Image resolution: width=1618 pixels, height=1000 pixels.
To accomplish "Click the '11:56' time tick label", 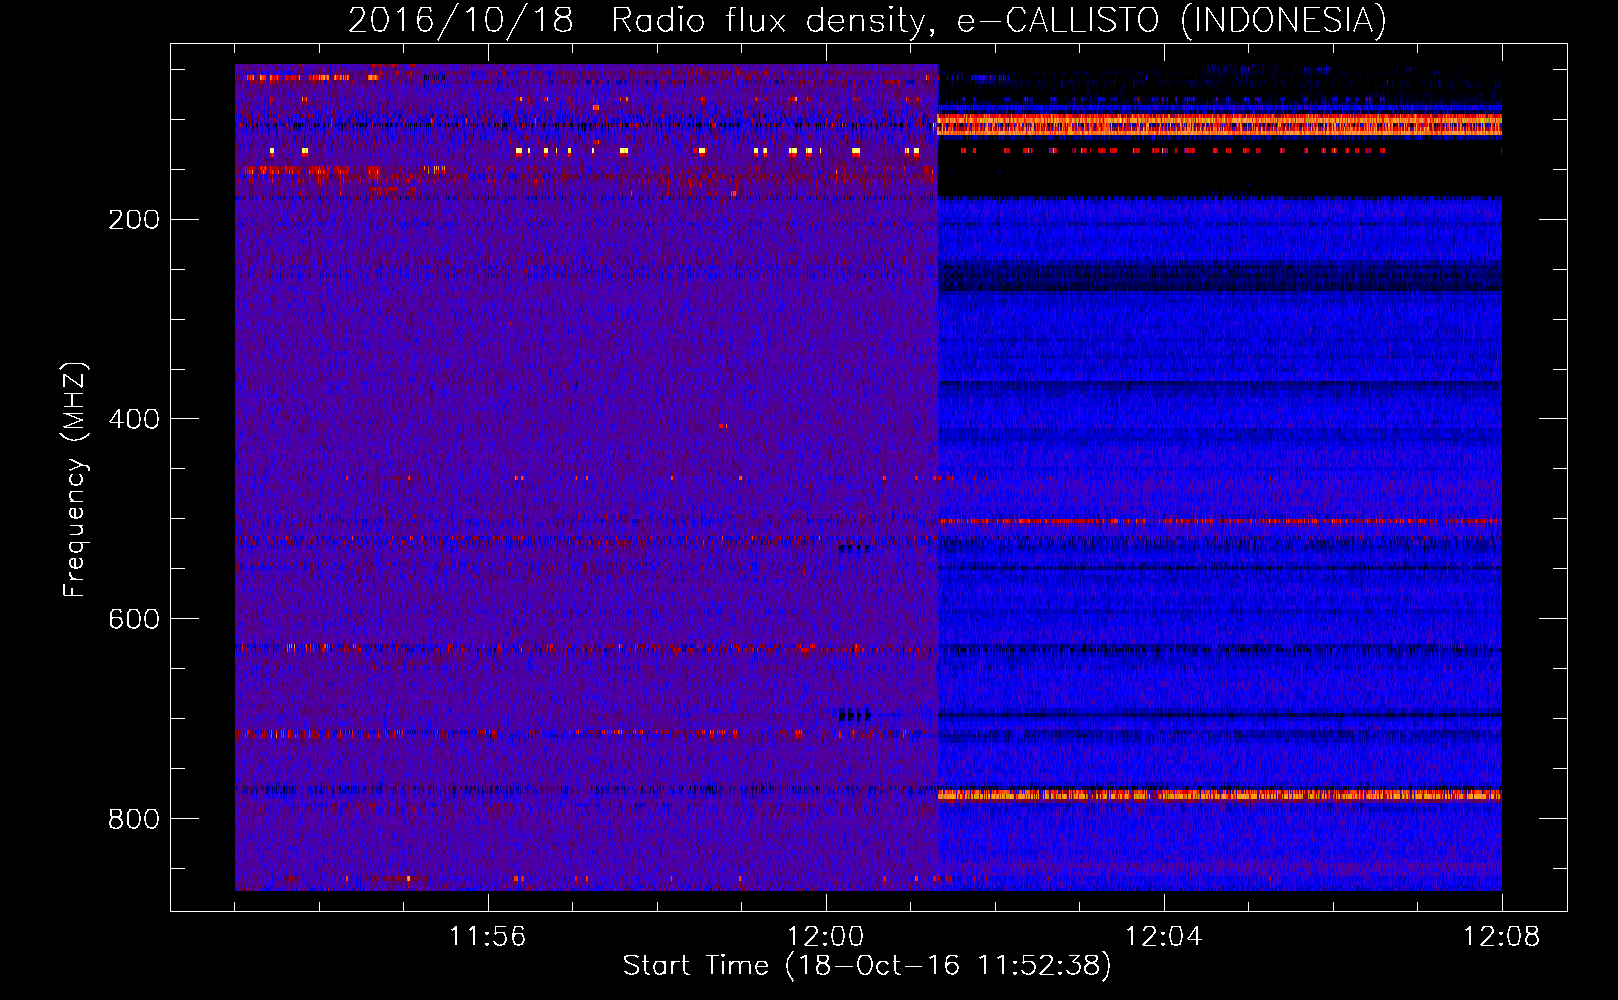I will [487, 937].
